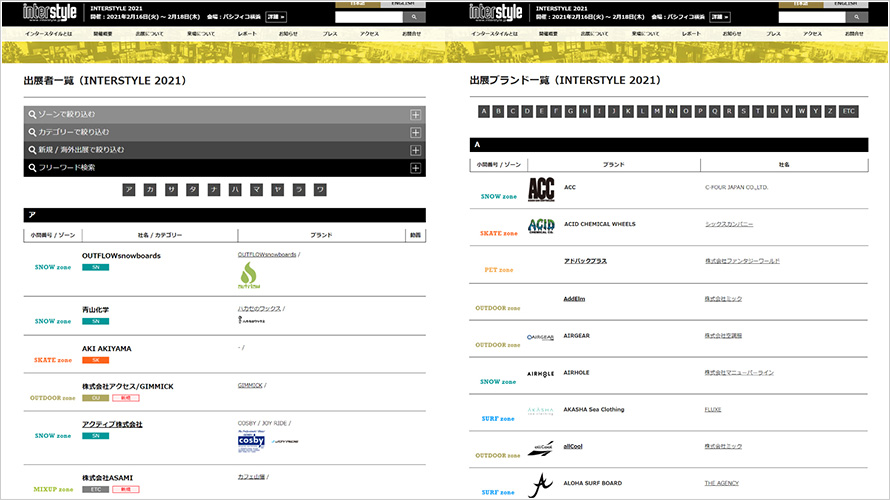Viewport: 890px width, 500px height.
Task: Select letter B in brand alphabet index
Action: point(498,111)
